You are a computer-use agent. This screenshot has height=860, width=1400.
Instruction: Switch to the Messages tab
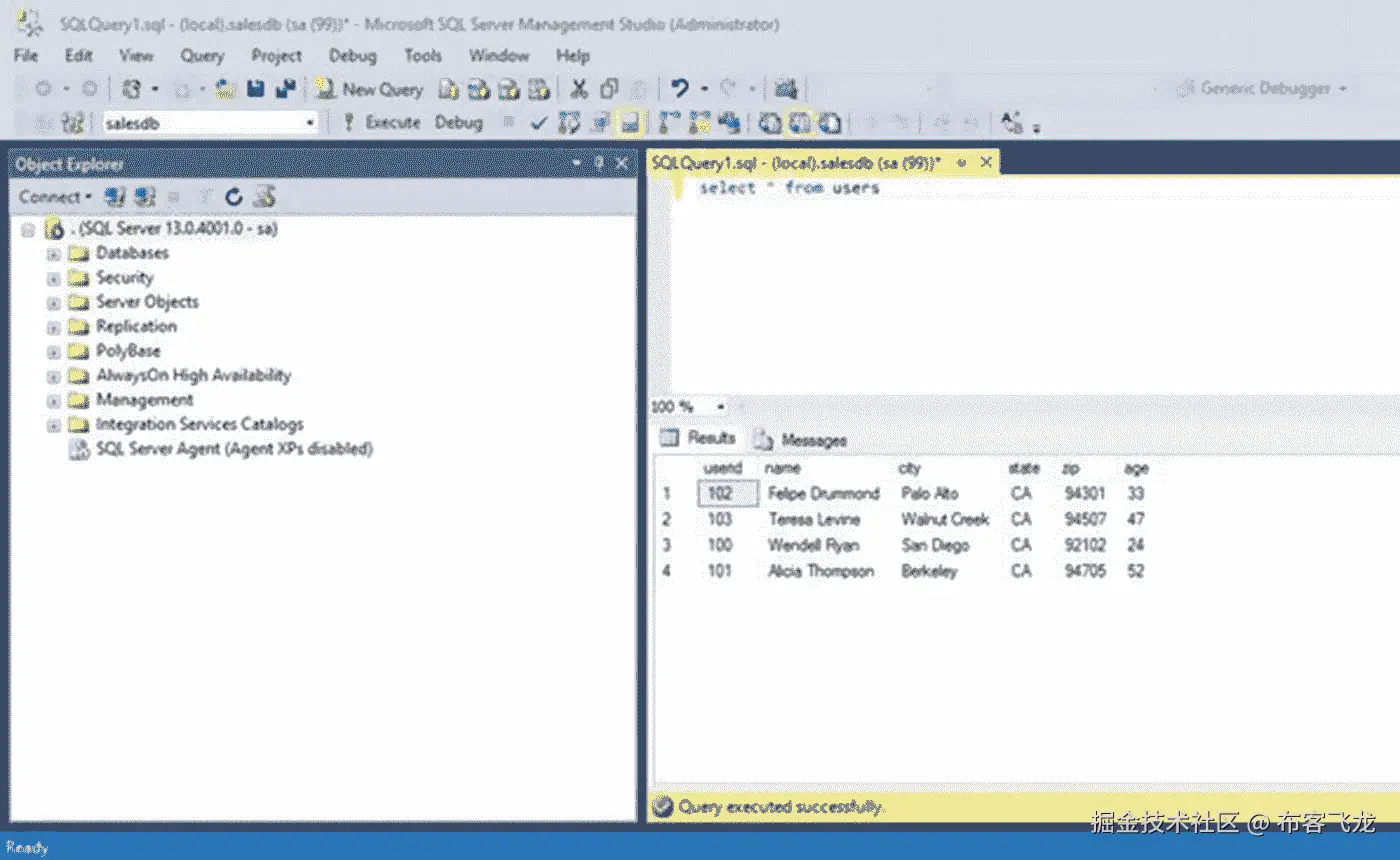(x=801, y=440)
